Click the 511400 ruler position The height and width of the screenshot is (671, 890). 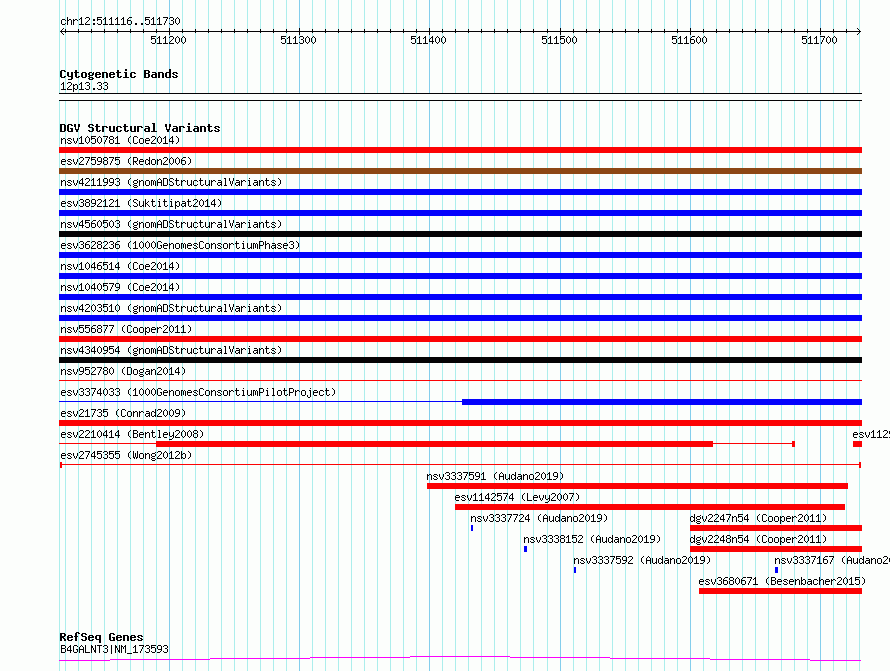click(x=429, y=40)
